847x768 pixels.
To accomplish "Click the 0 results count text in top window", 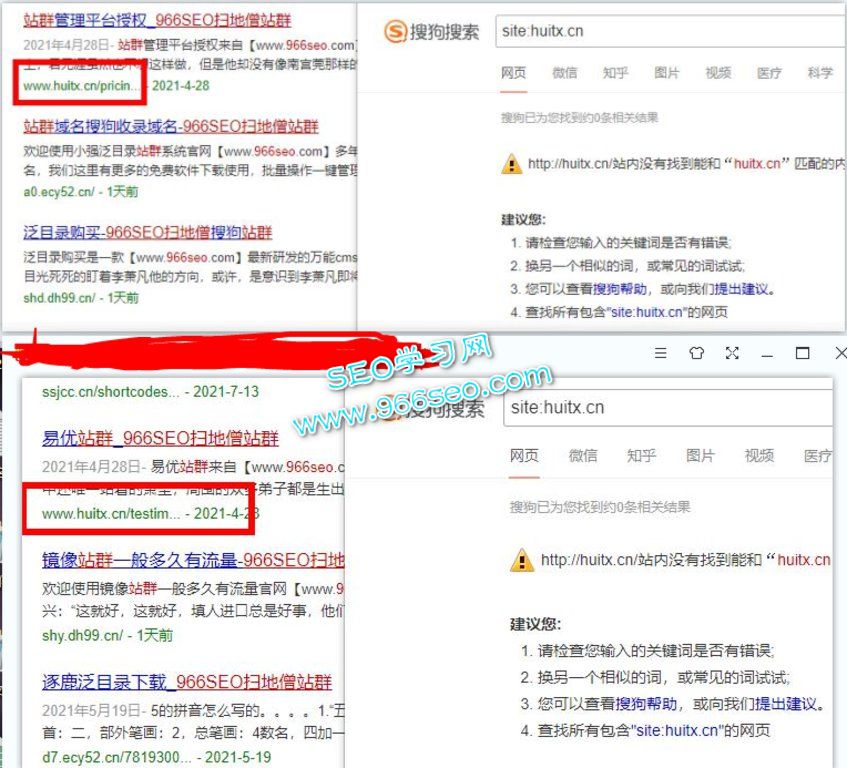I will (x=579, y=117).
